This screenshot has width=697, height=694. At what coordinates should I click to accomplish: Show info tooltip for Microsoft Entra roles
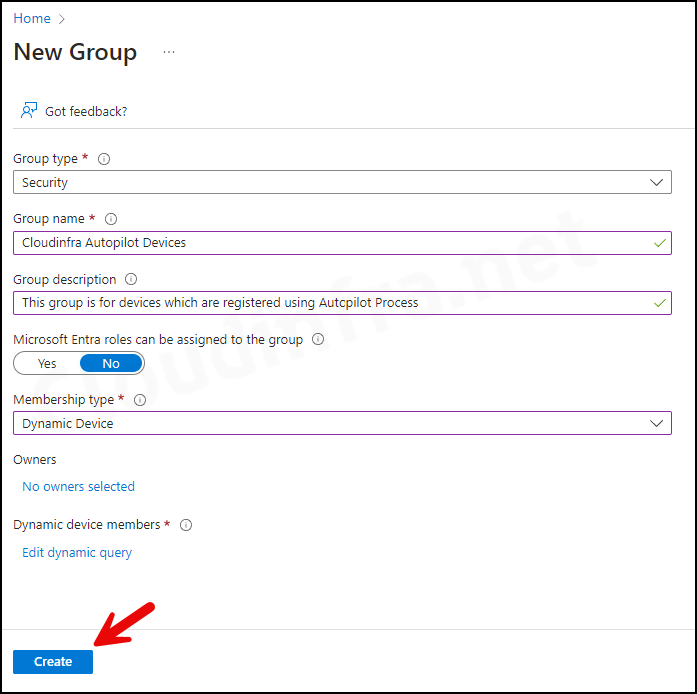[x=318, y=339]
